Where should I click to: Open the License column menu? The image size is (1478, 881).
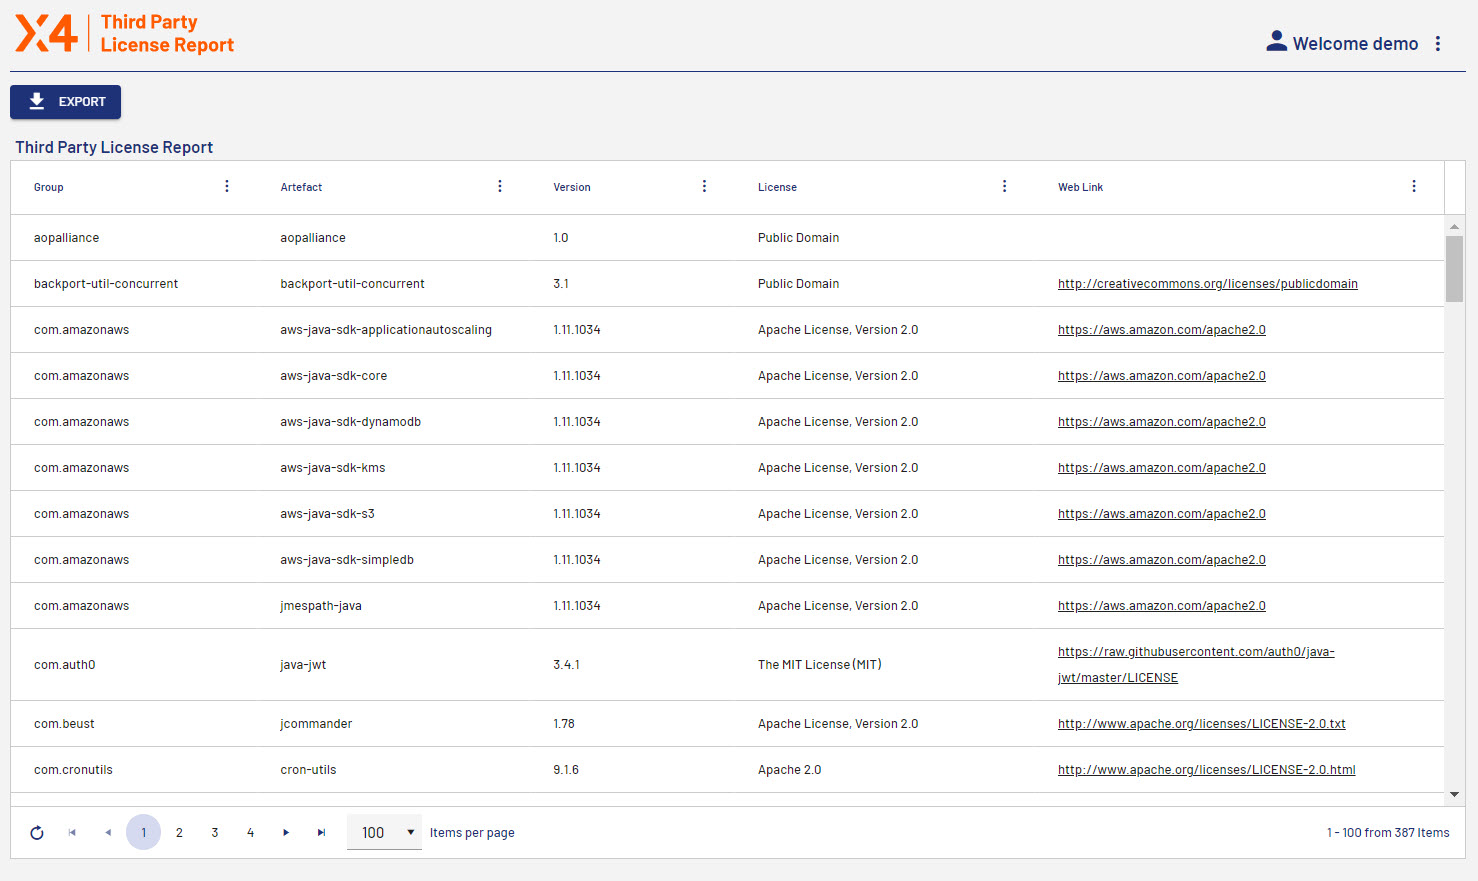coord(1004,187)
